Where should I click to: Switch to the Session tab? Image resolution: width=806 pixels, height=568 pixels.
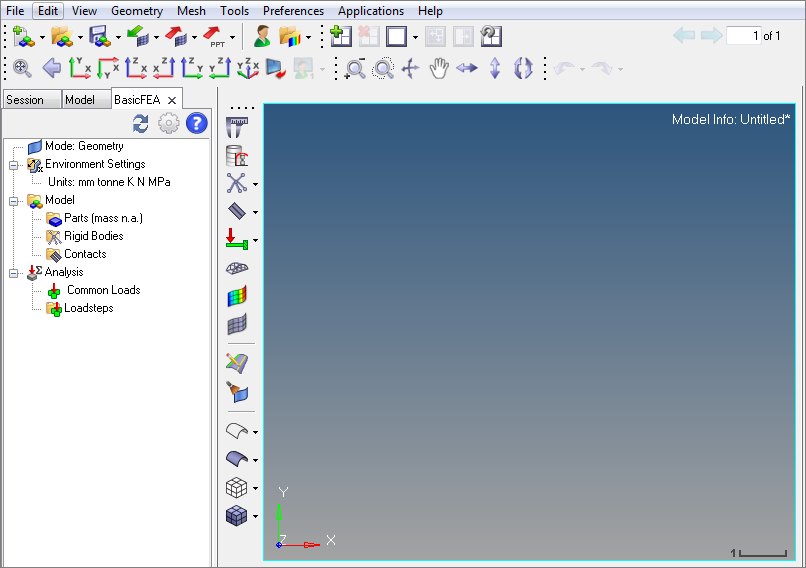click(26, 100)
